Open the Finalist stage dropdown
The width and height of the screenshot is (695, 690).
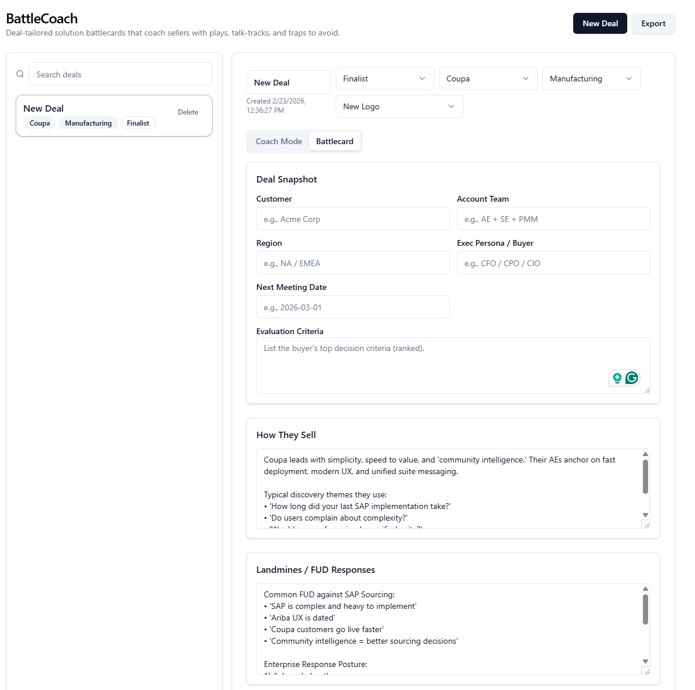click(x=384, y=79)
